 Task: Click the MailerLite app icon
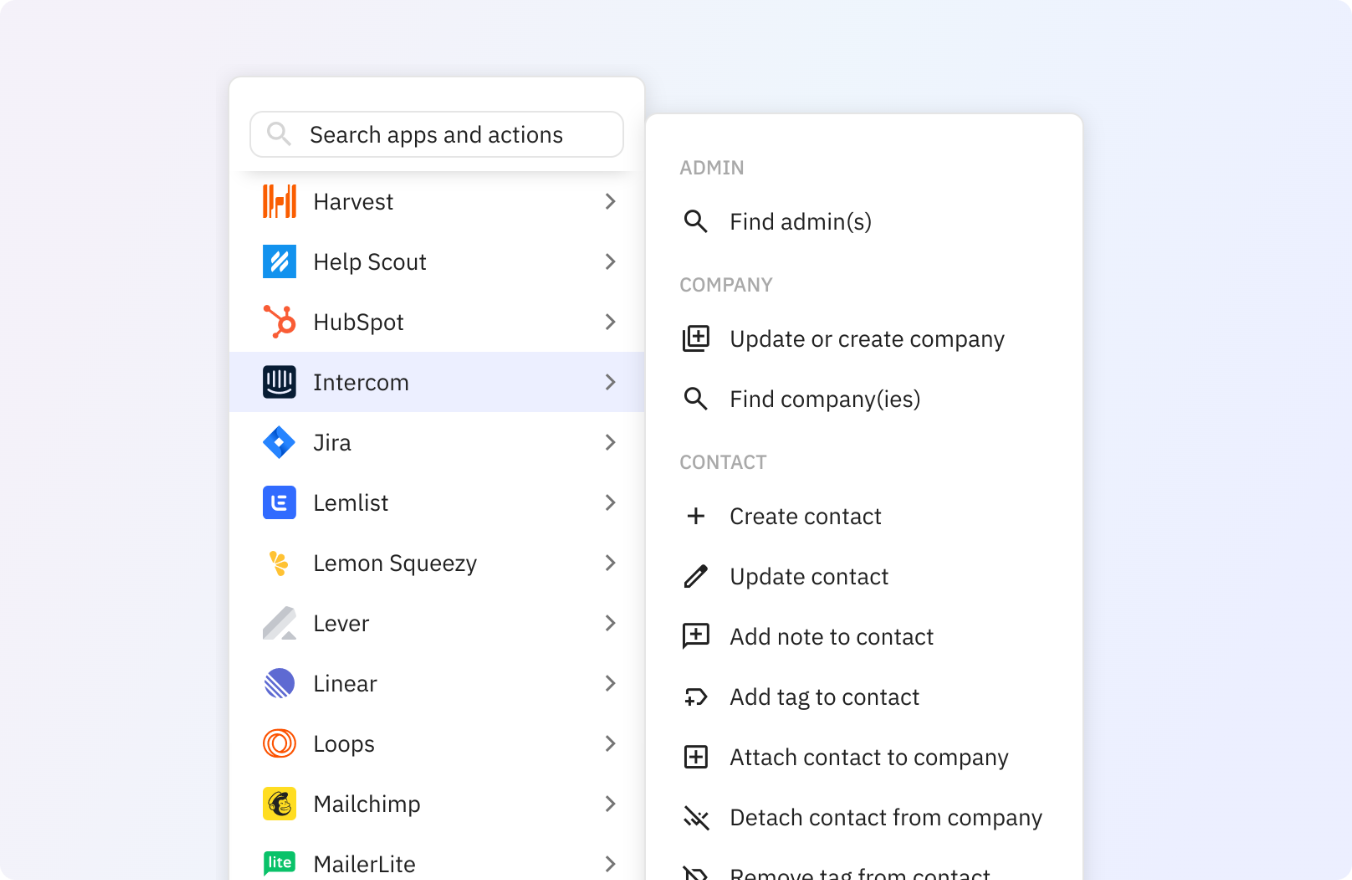click(x=279, y=864)
